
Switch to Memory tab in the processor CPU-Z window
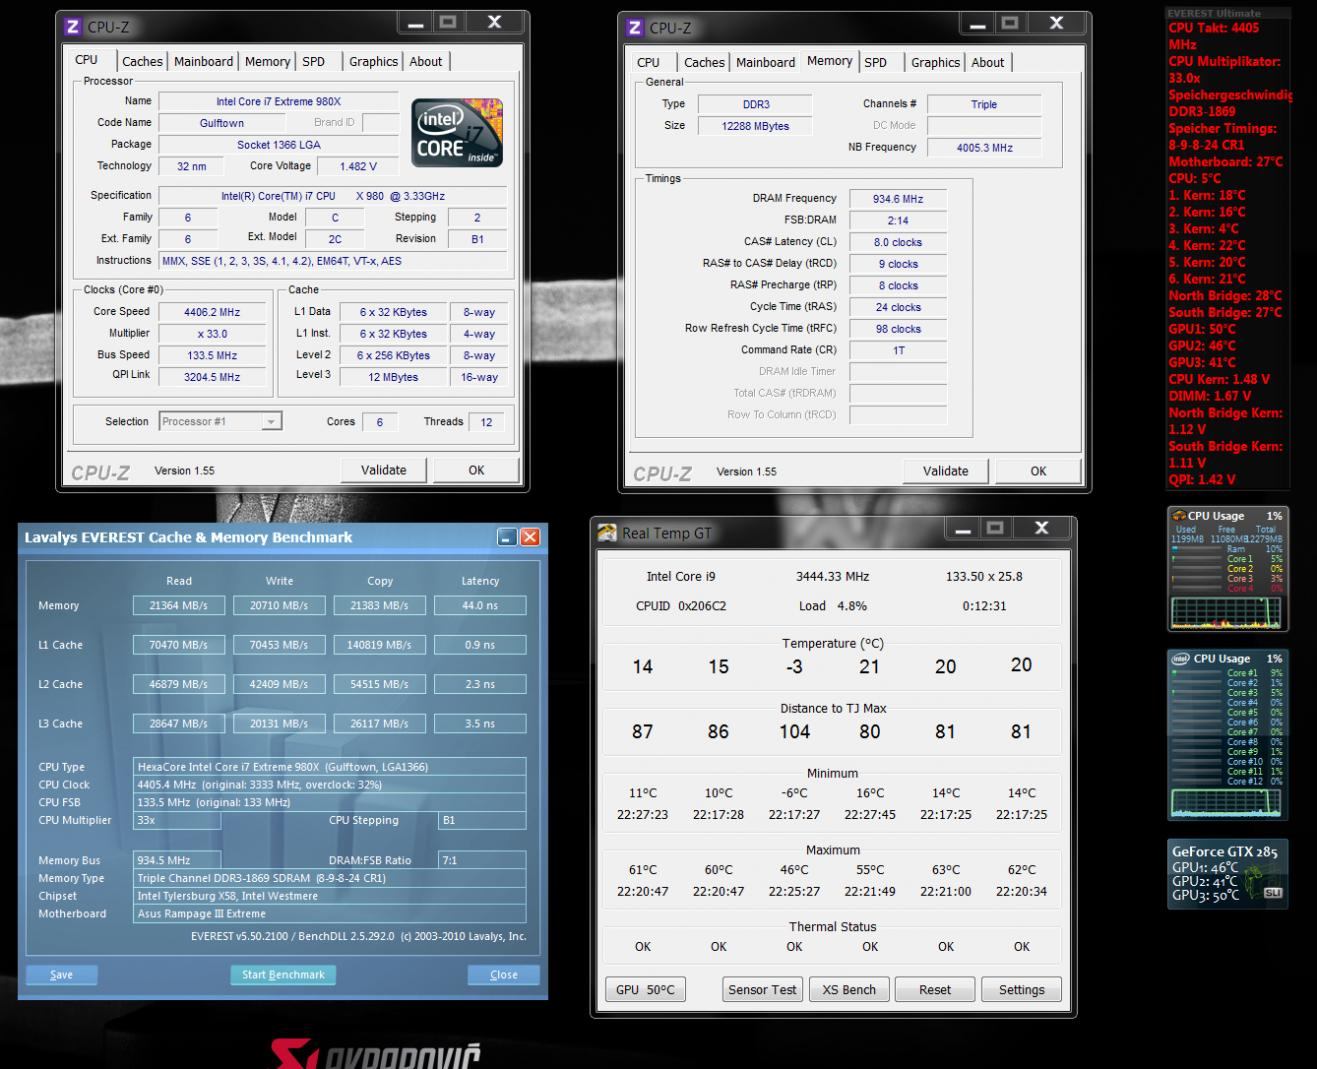[x=267, y=61]
